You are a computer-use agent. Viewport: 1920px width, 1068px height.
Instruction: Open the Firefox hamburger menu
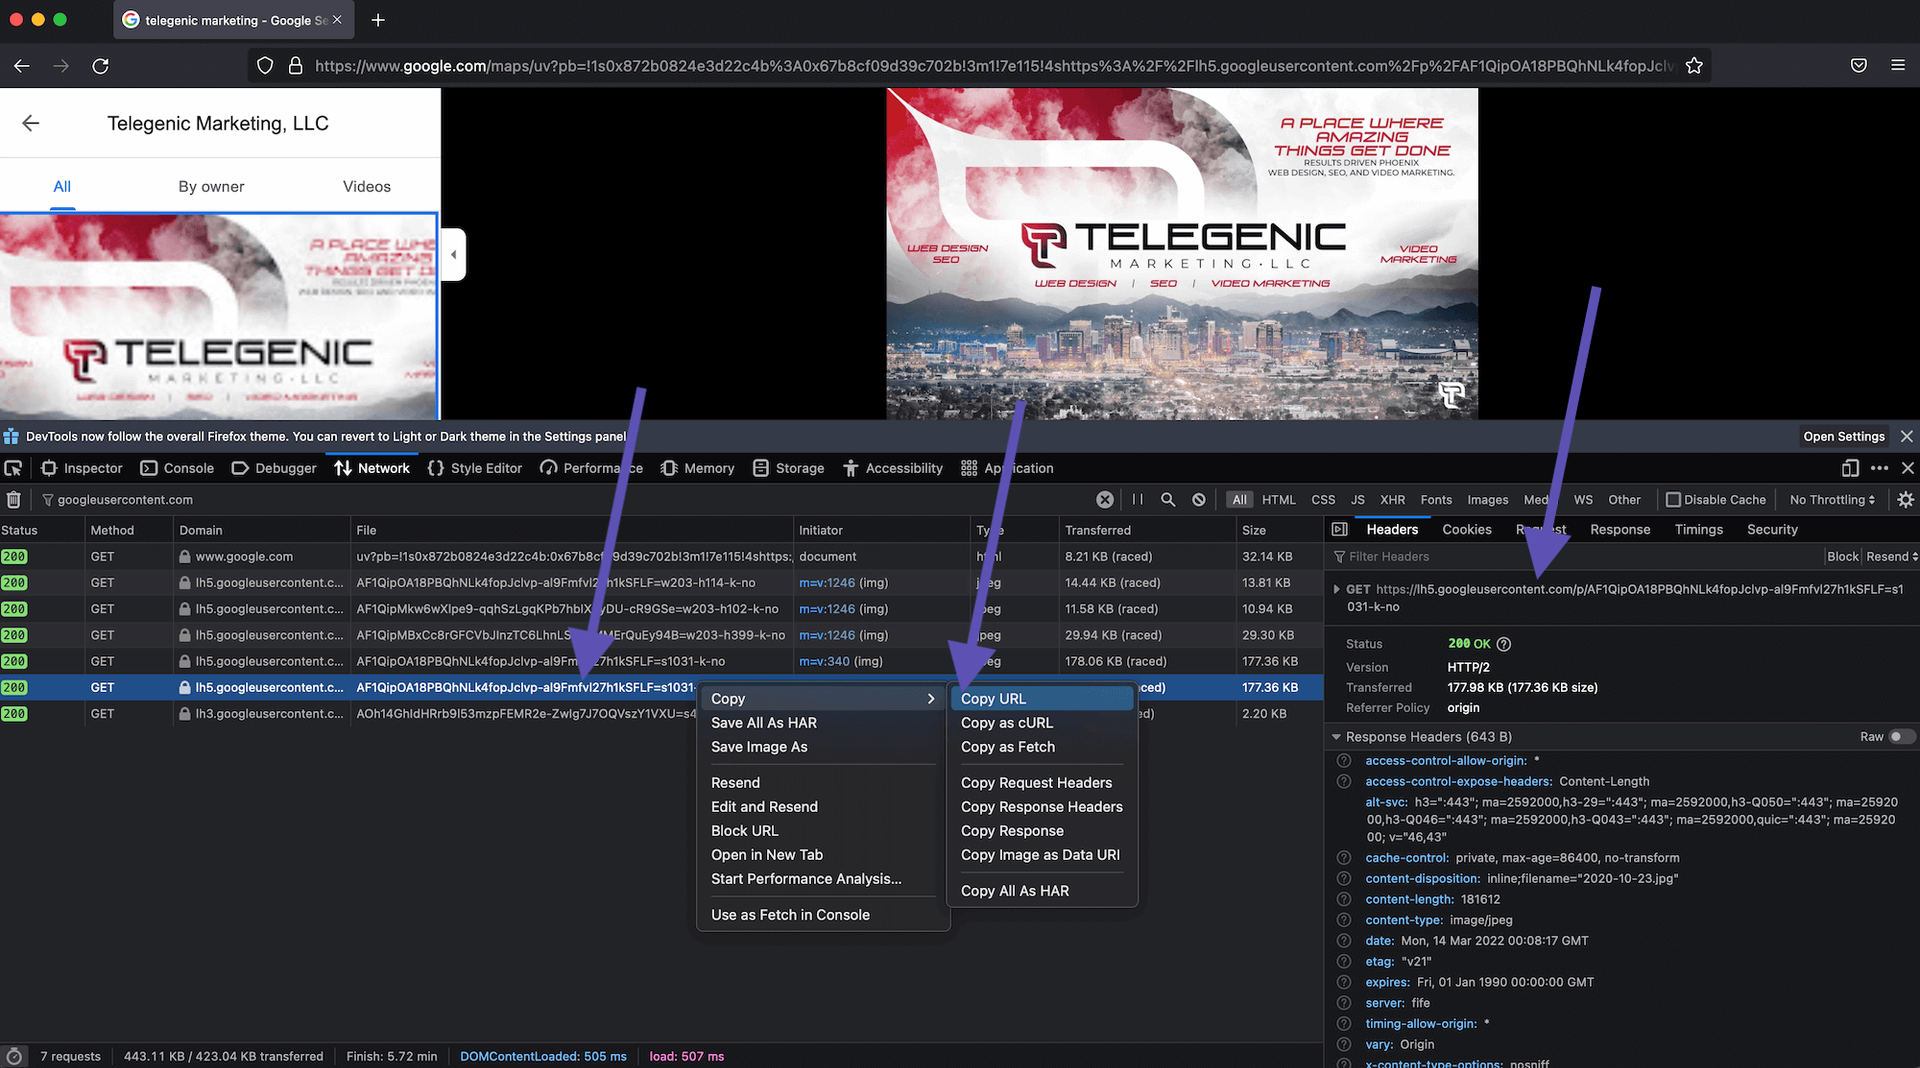pyautogui.click(x=1898, y=66)
